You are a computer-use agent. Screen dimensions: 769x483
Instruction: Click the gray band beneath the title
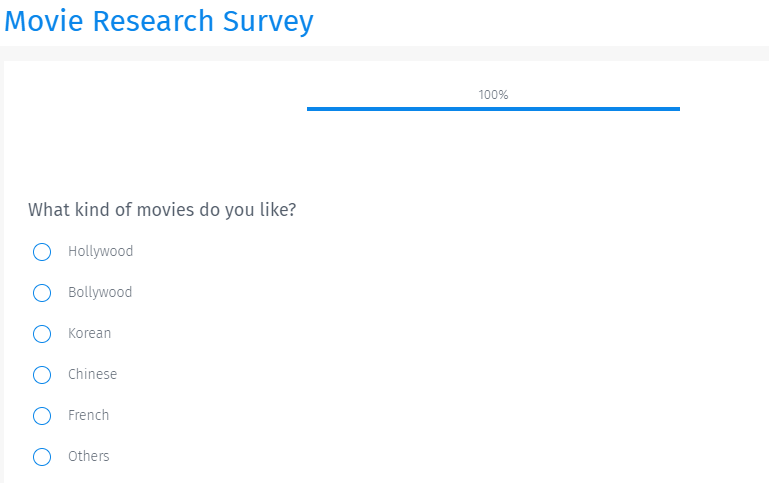(400, 53)
